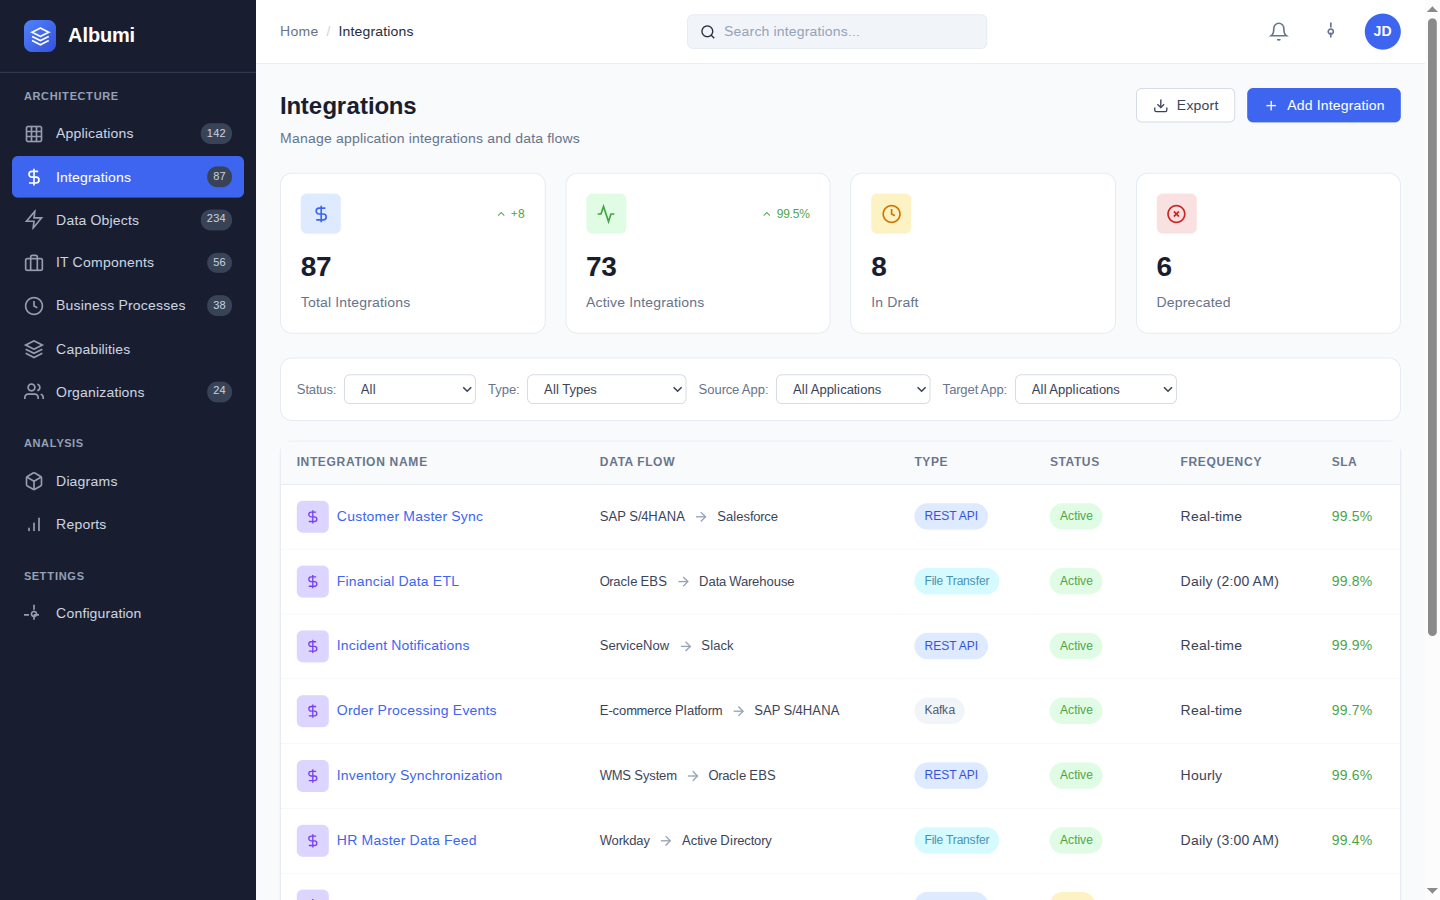Go to Home via the breadcrumb
Viewport: 1440px width, 900px height.
(x=298, y=31)
